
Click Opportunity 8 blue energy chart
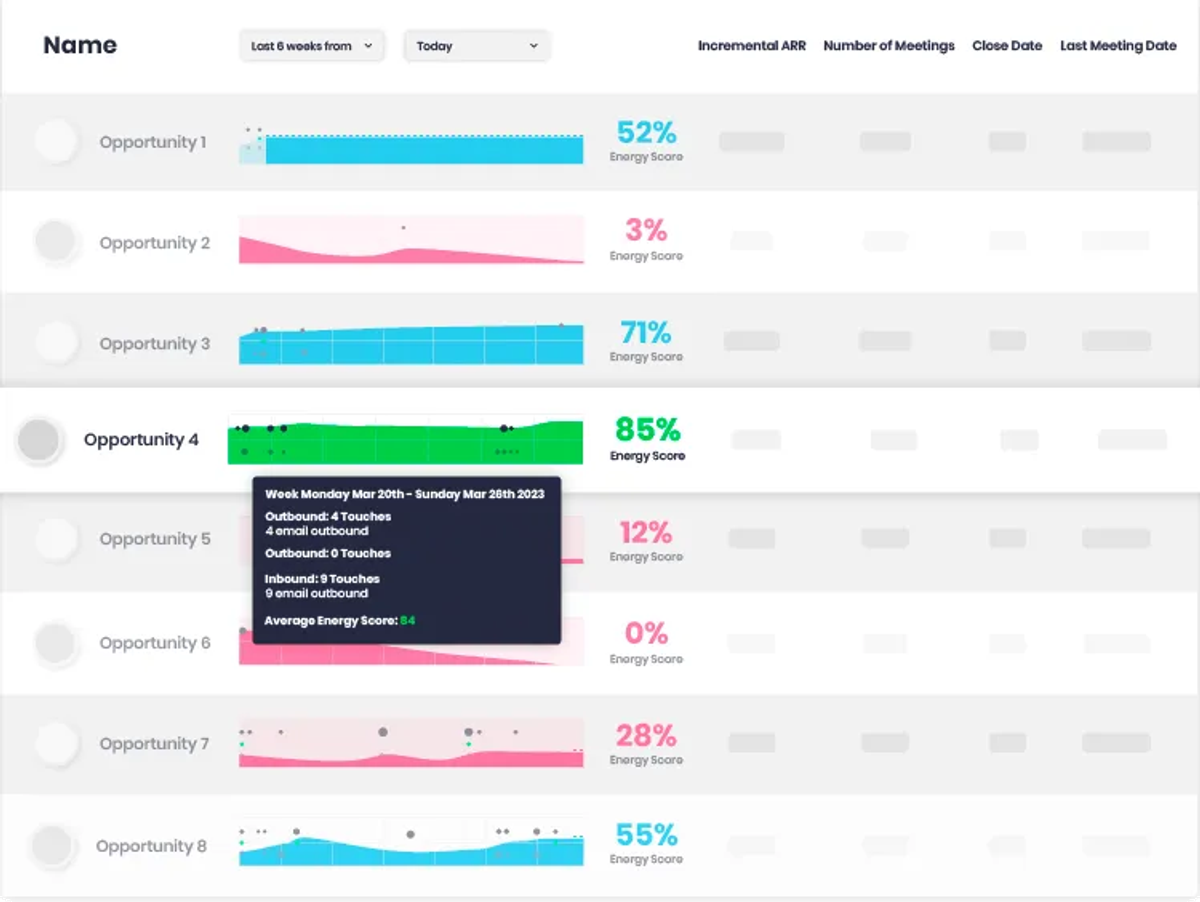coord(411,844)
